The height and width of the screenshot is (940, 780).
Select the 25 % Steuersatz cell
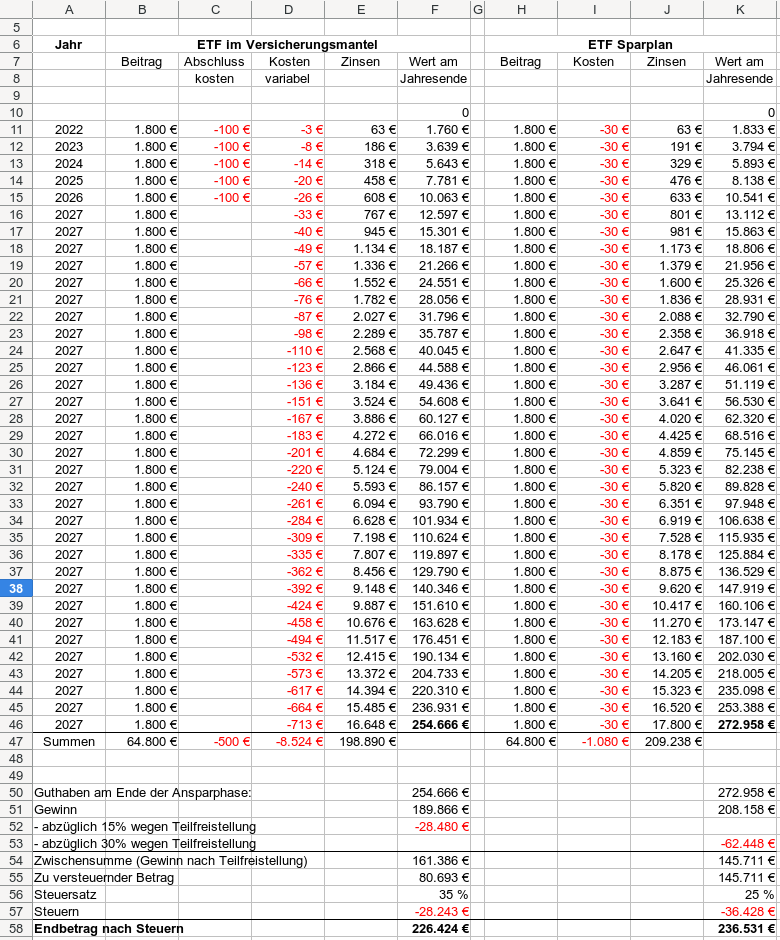740,894
